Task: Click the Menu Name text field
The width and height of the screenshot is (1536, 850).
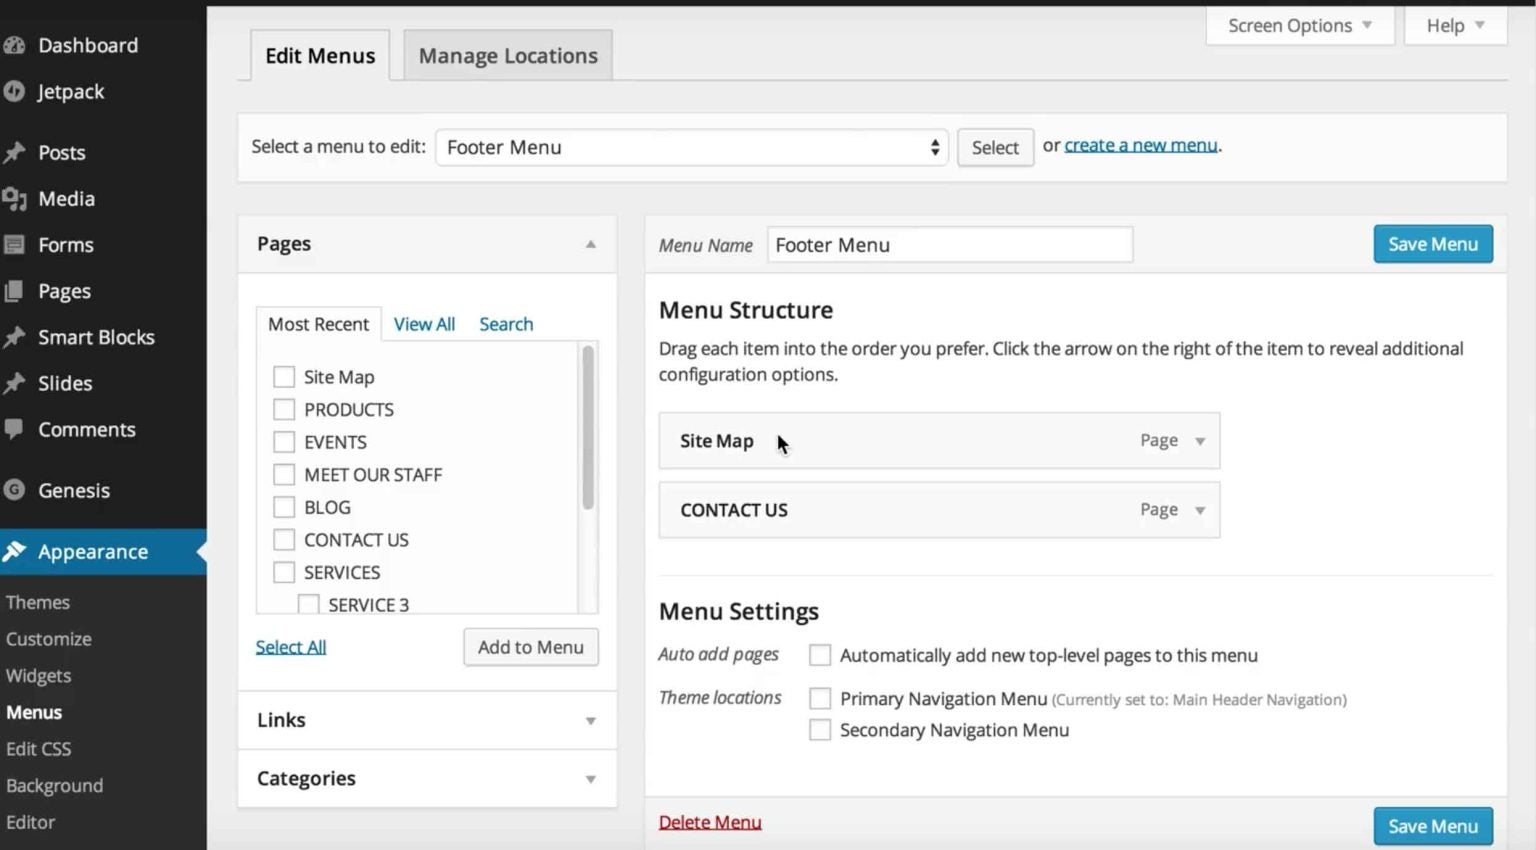Action: tap(949, 245)
